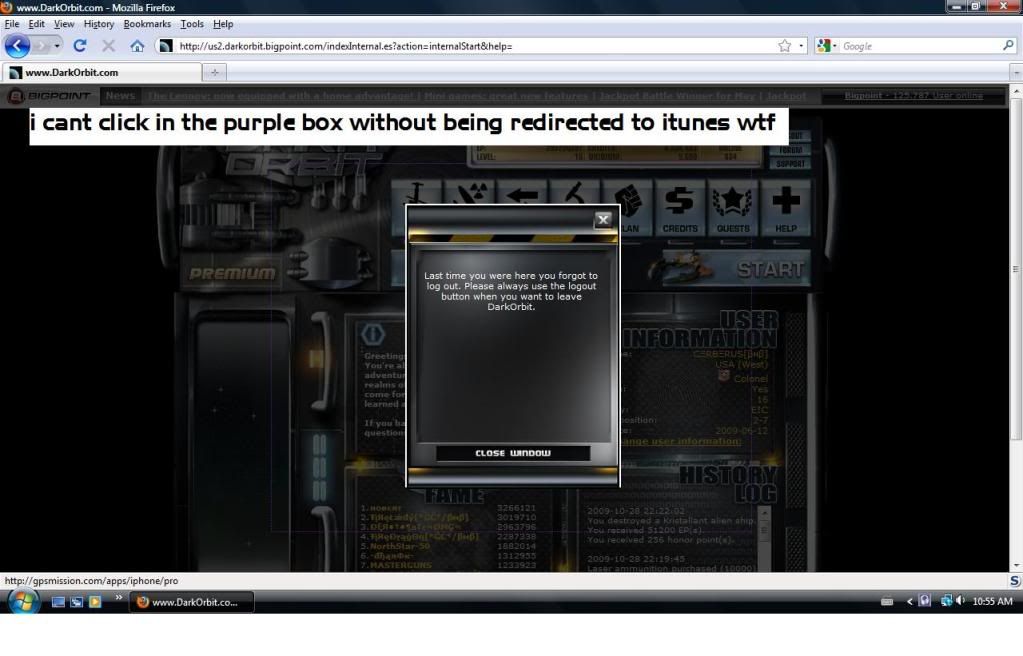
Task: Click the Windows Start orb
Action: click(x=24, y=601)
